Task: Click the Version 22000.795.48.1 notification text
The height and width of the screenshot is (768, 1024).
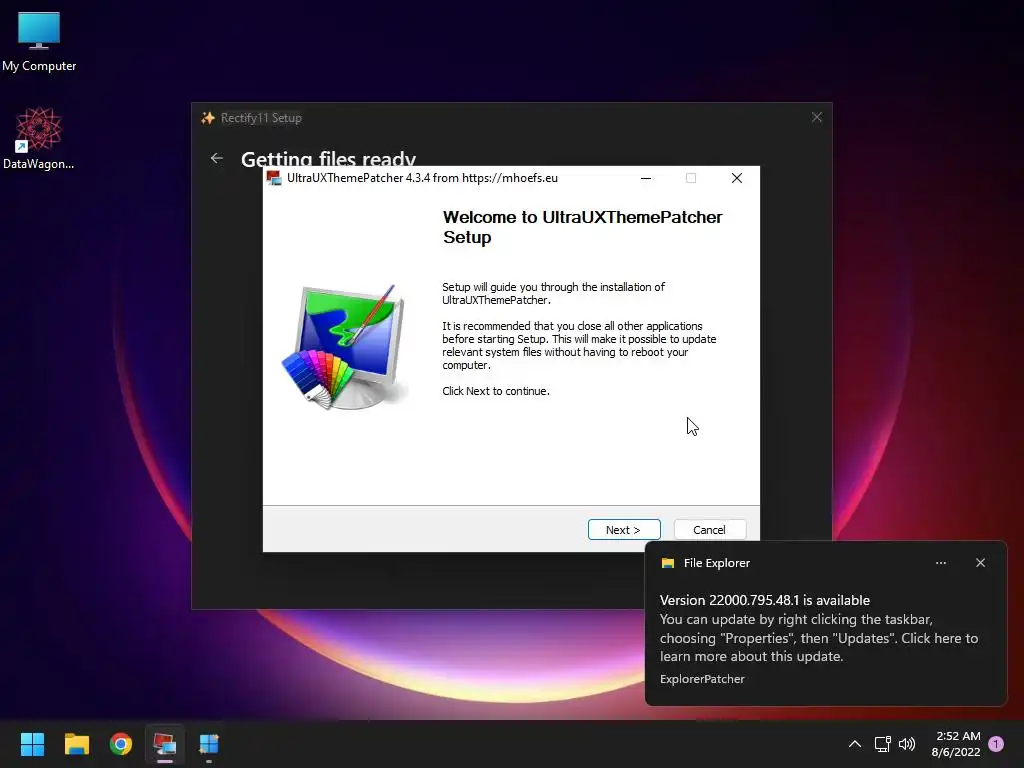Action: [x=765, y=600]
